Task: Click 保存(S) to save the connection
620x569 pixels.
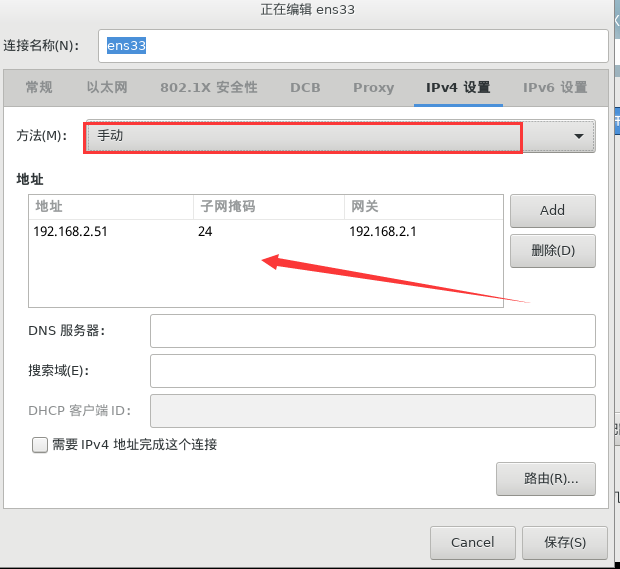Action: [x=564, y=542]
